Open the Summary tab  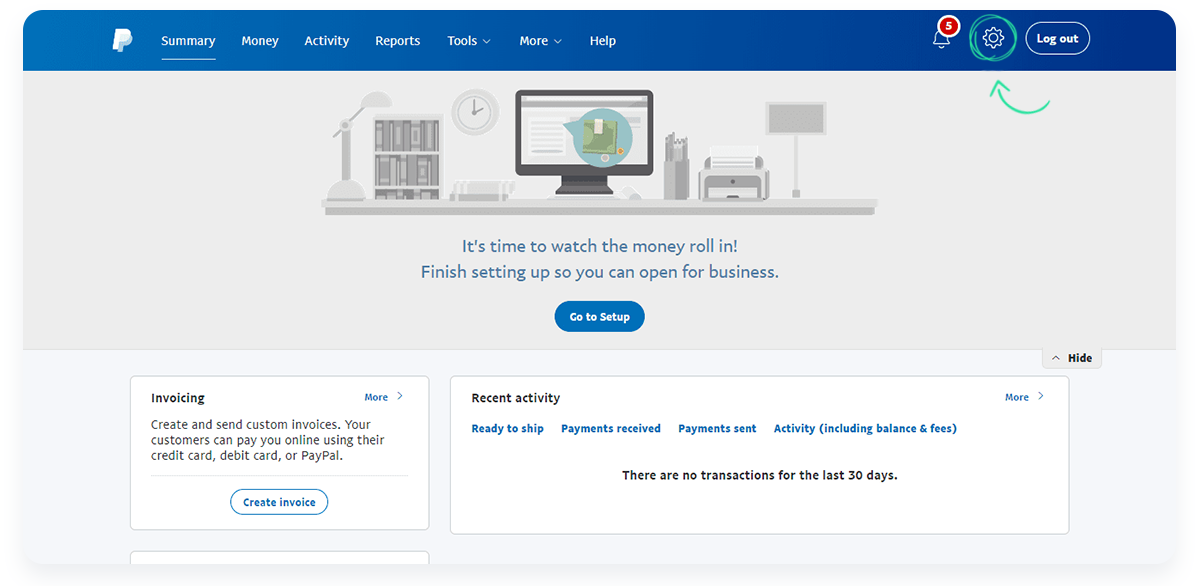click(x=188, y=41)
